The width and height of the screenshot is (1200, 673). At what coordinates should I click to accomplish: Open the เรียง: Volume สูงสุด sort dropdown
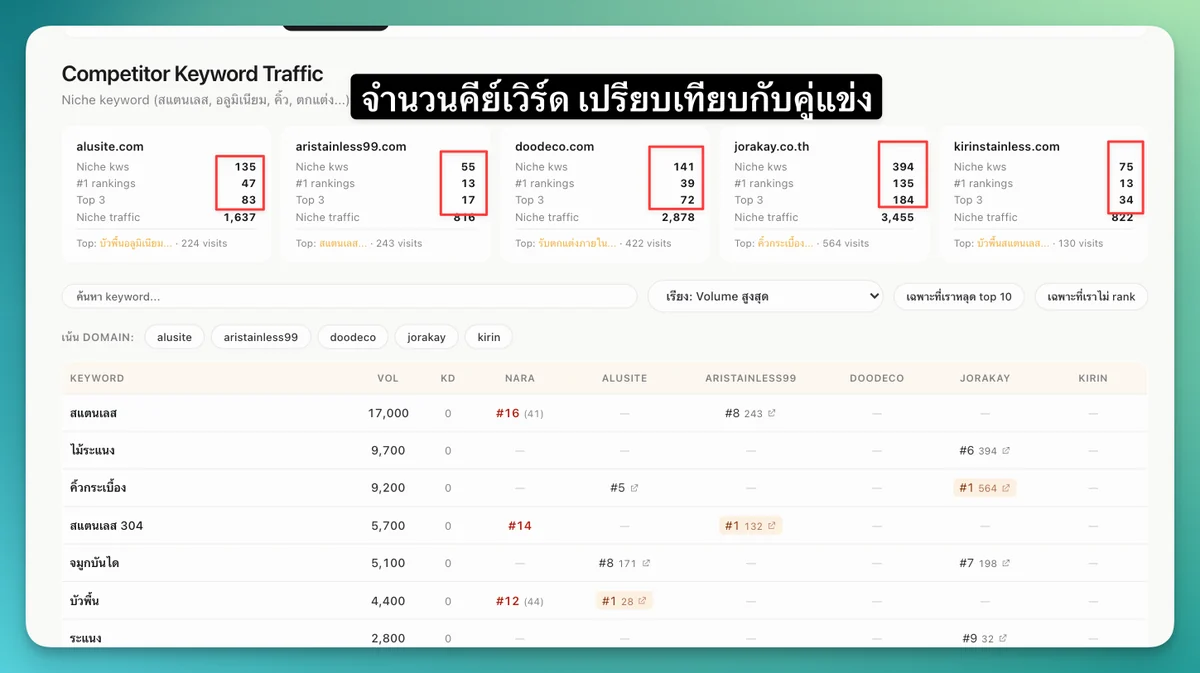click(x=766, y=296)
